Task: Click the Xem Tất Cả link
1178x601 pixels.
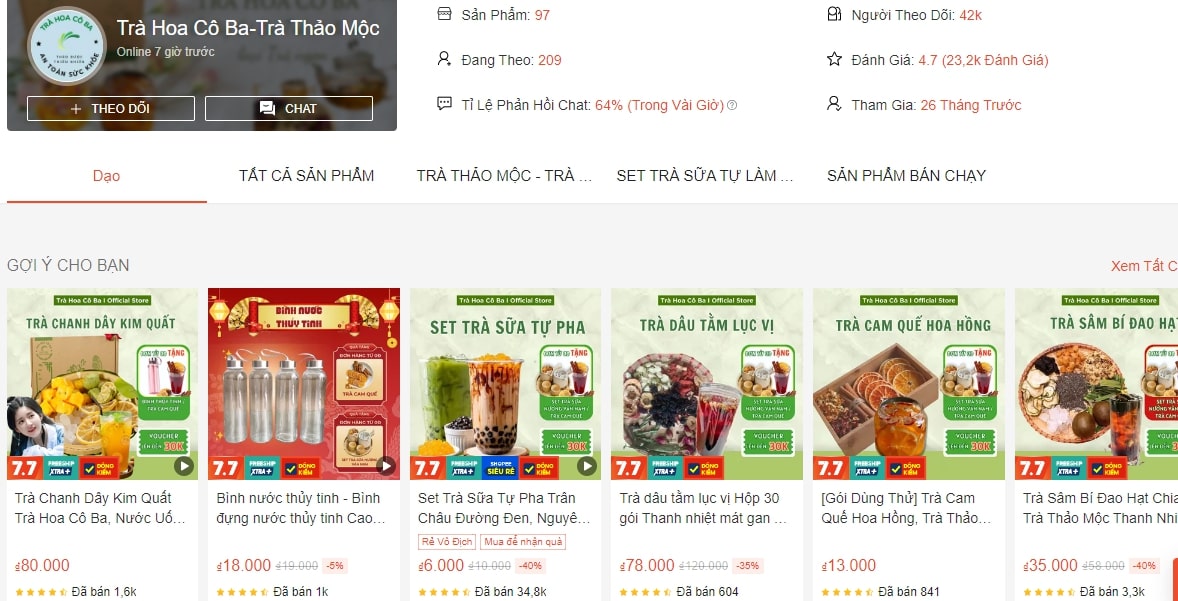Action: tap(1143, 266)
